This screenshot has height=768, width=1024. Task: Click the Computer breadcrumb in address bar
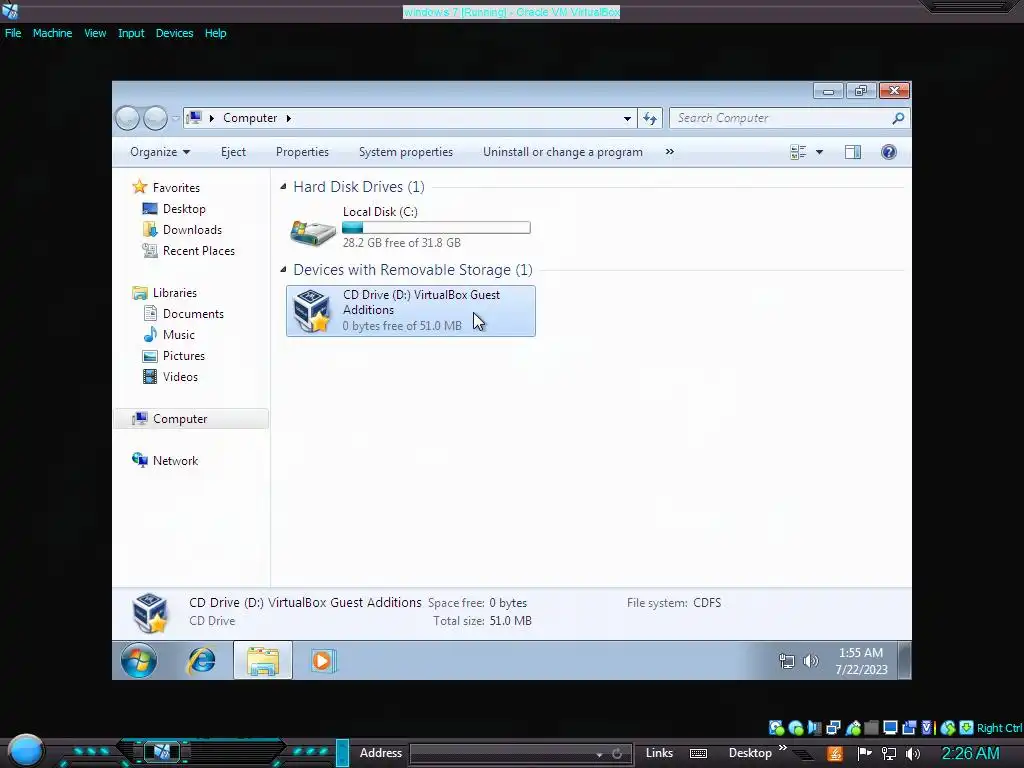click(x=250, y=118)
